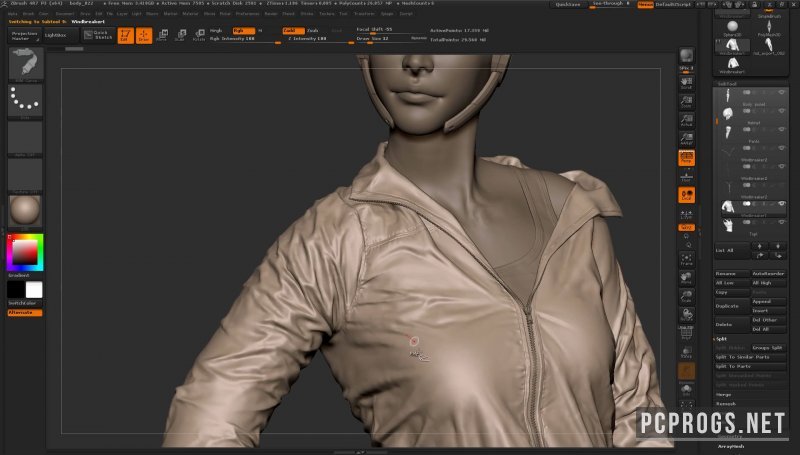Click the color picker square

(x=24, y=252)
